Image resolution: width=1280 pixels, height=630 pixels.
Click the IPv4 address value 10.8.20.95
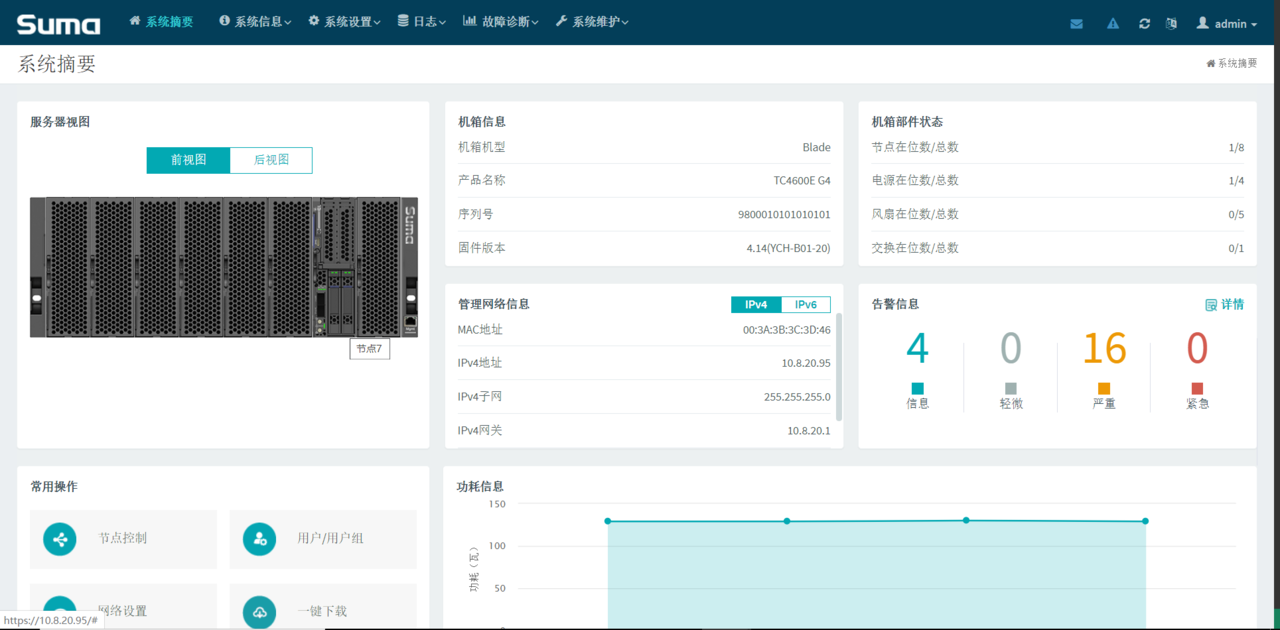point(806,364)
